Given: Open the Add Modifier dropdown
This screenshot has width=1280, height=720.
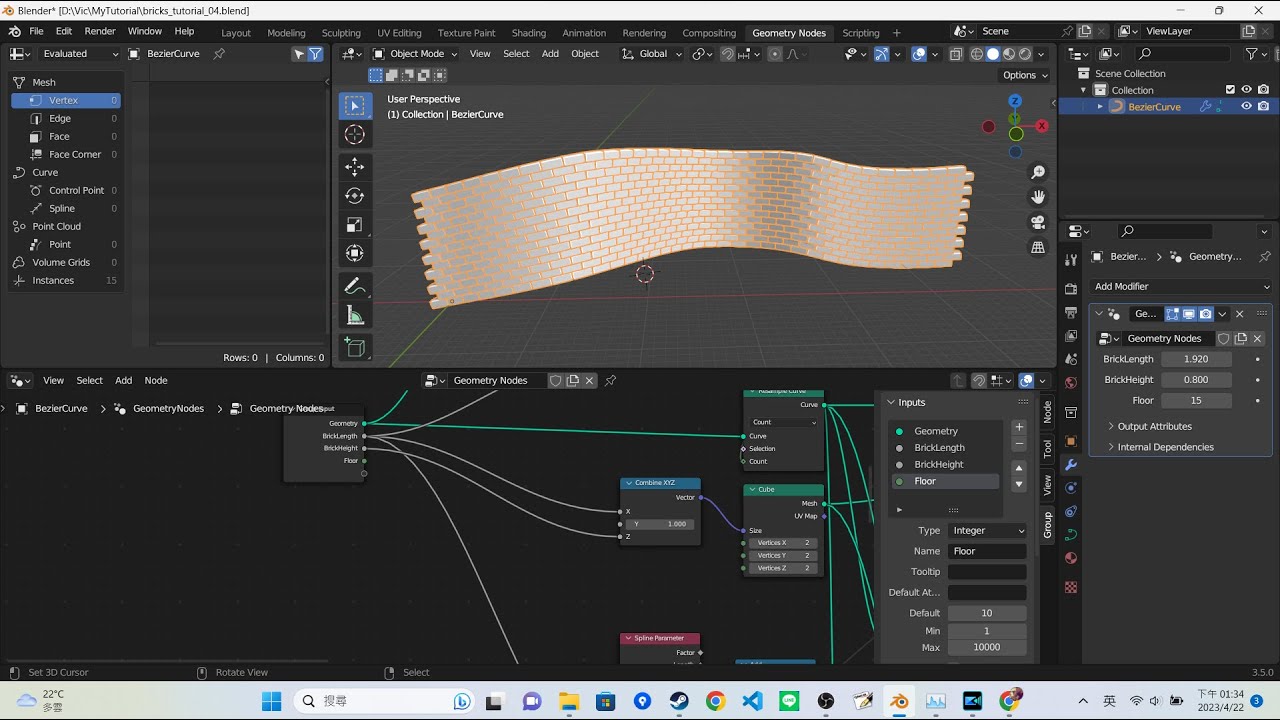Looking at the screenshot, I should (x=1181, y=287).
